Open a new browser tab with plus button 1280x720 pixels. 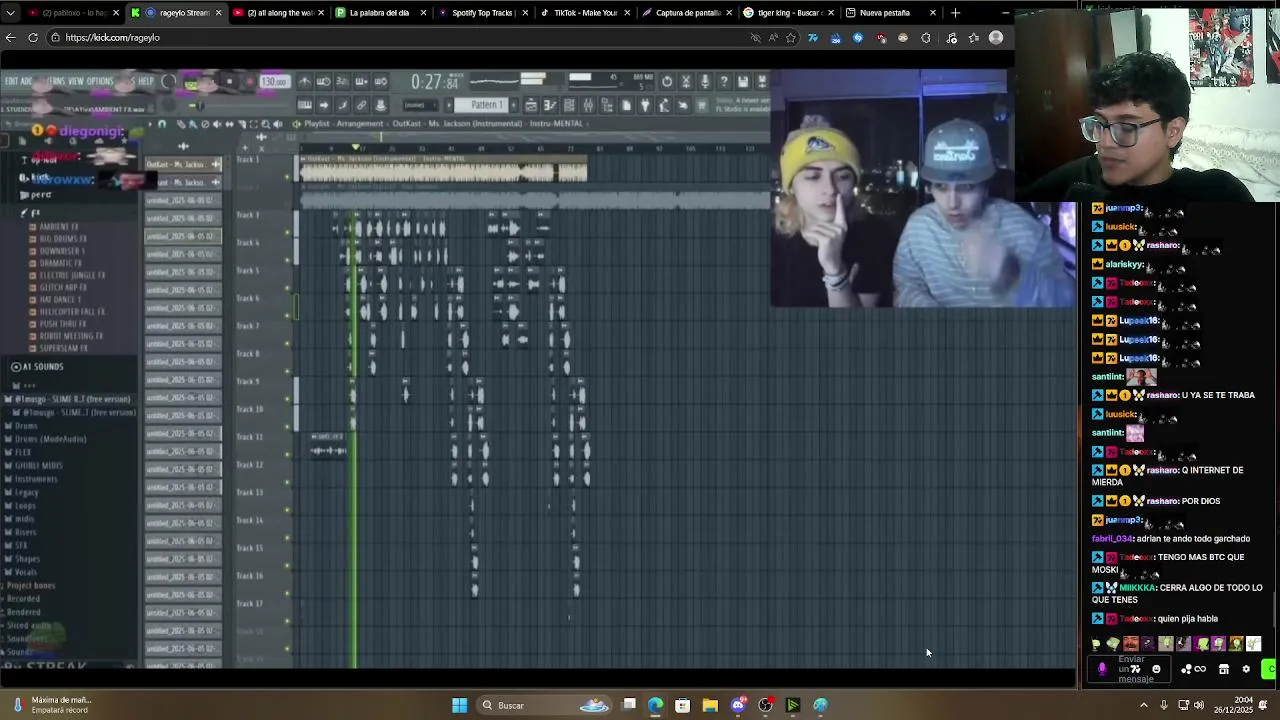coord(955,13)
